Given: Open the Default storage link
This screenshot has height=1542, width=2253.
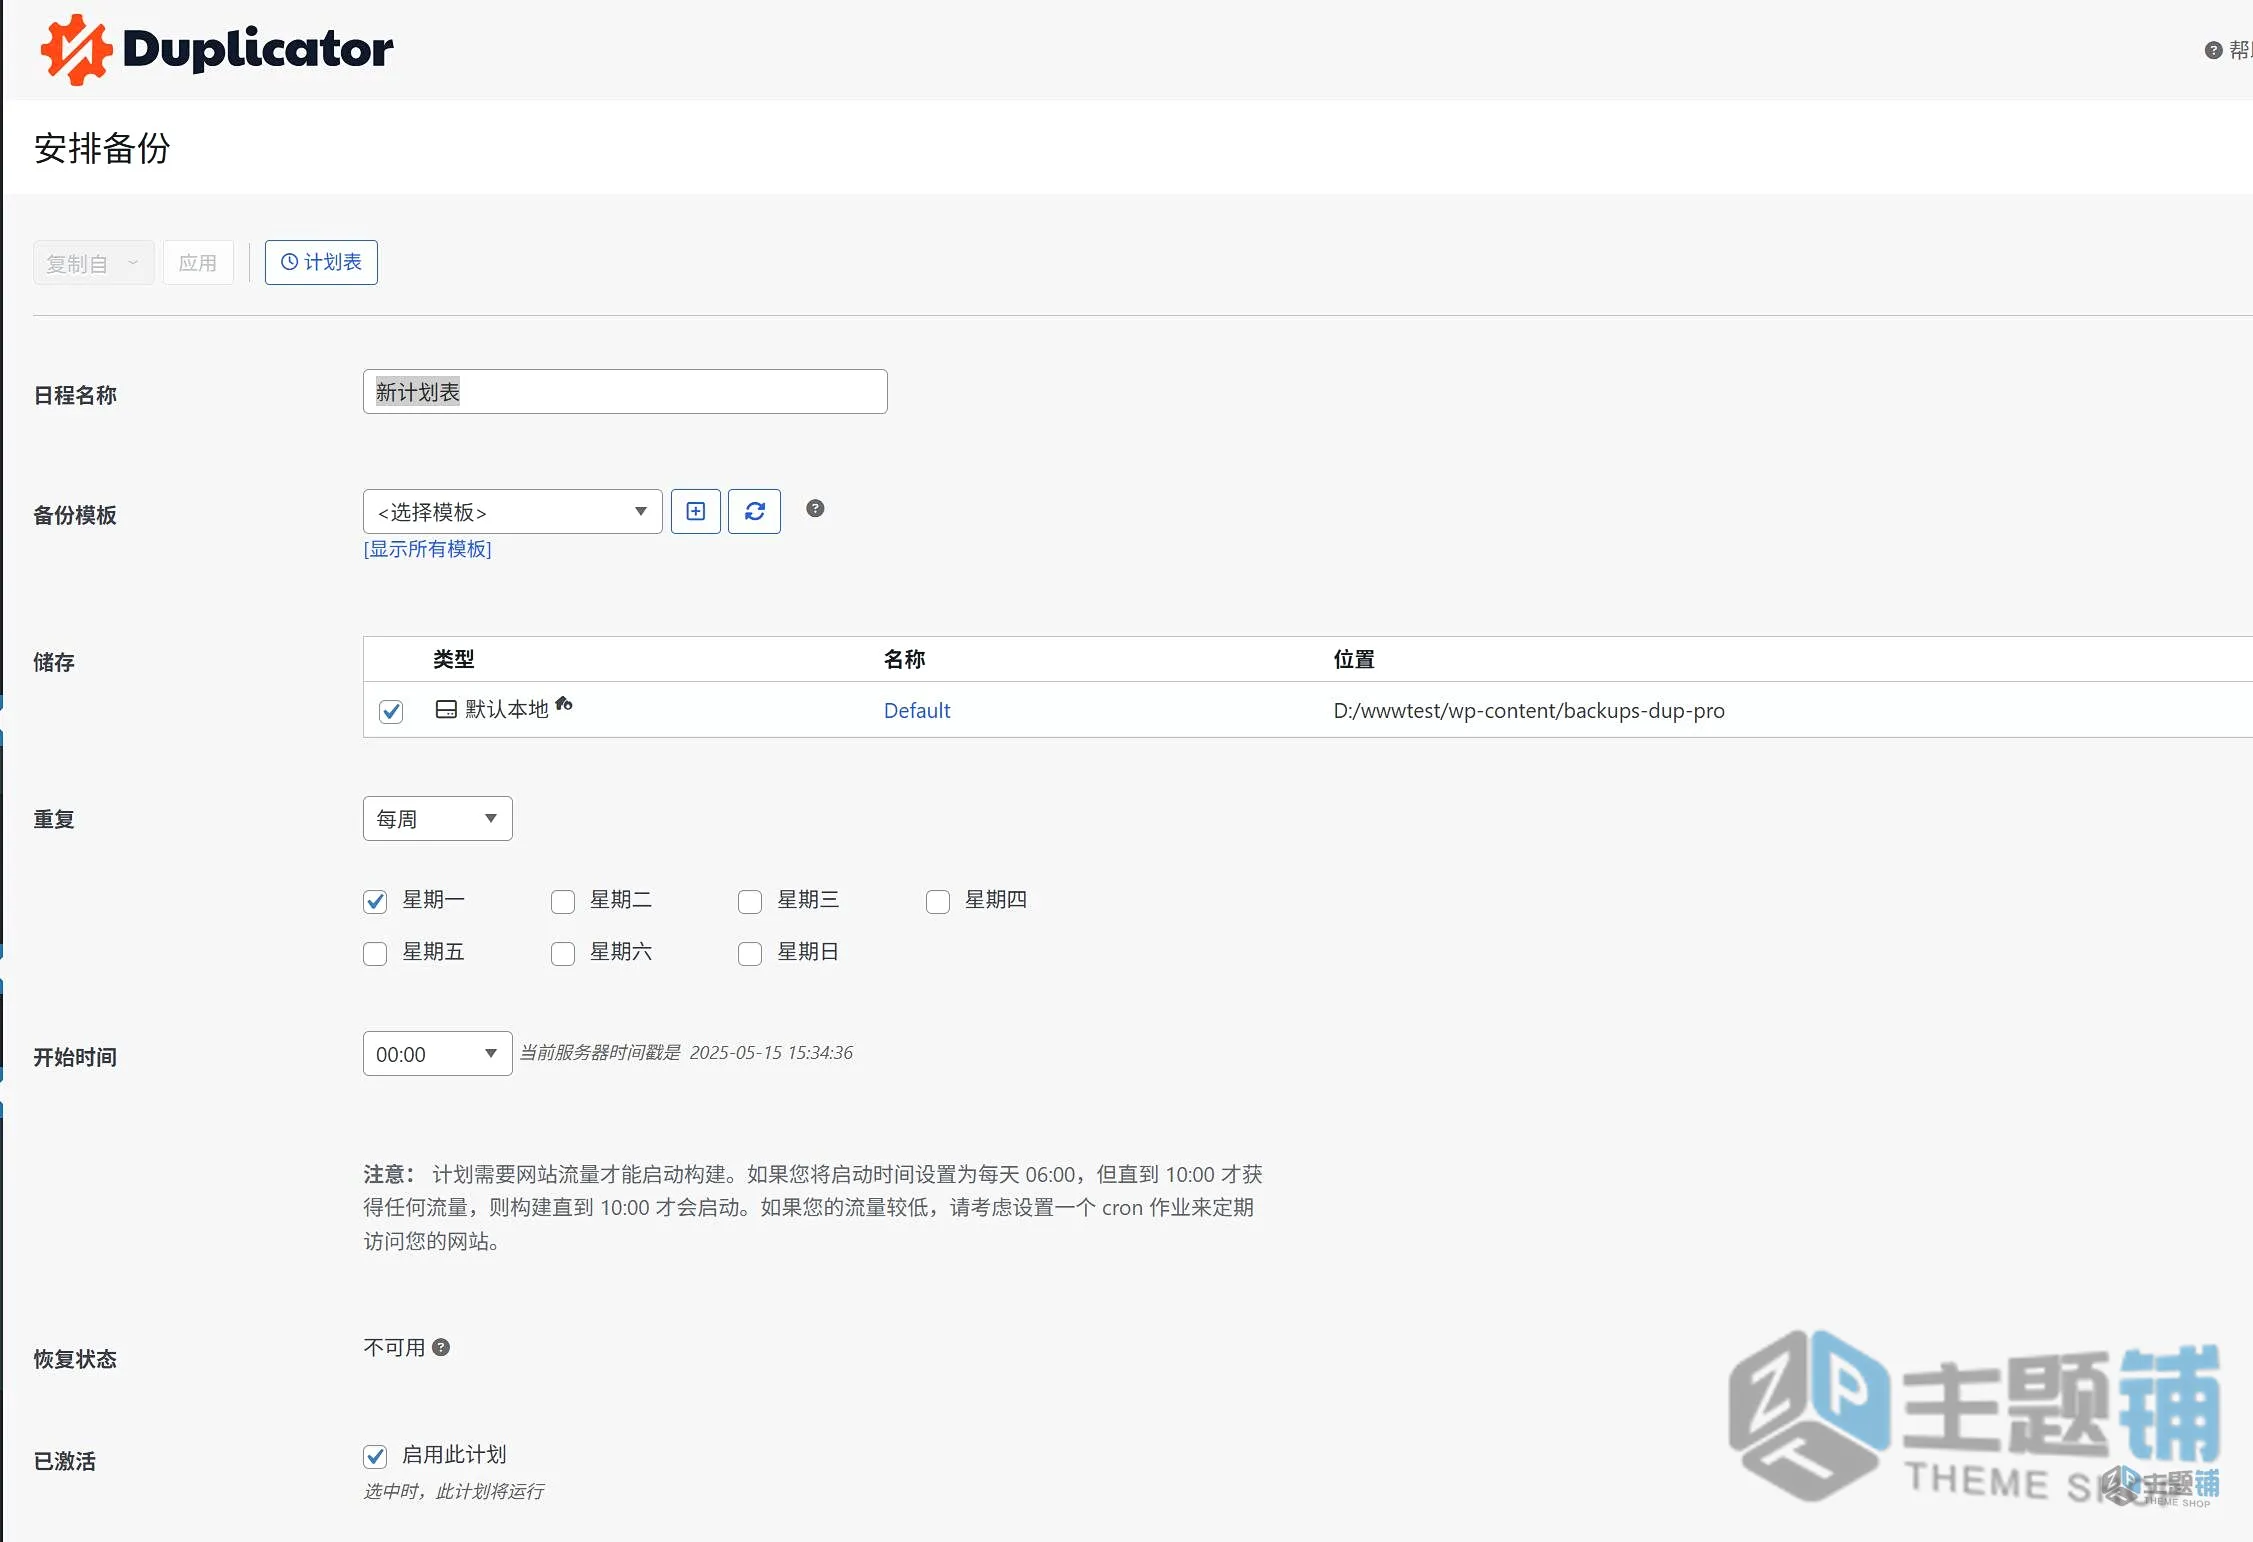Looking at the screenshot, I should (x=917, y=710).
